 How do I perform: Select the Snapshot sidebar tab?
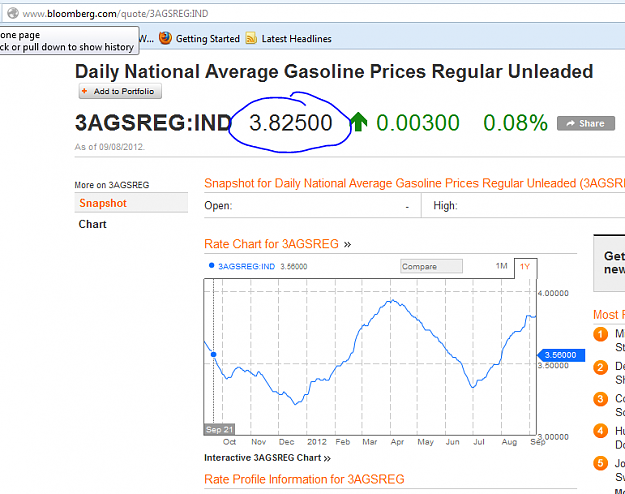(131, 203)
